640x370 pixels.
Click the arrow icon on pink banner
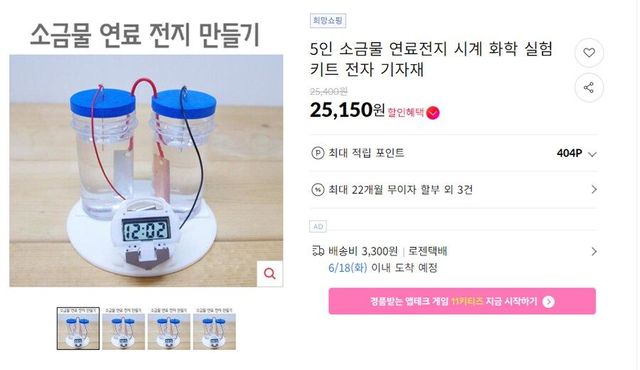coord(549,301)
